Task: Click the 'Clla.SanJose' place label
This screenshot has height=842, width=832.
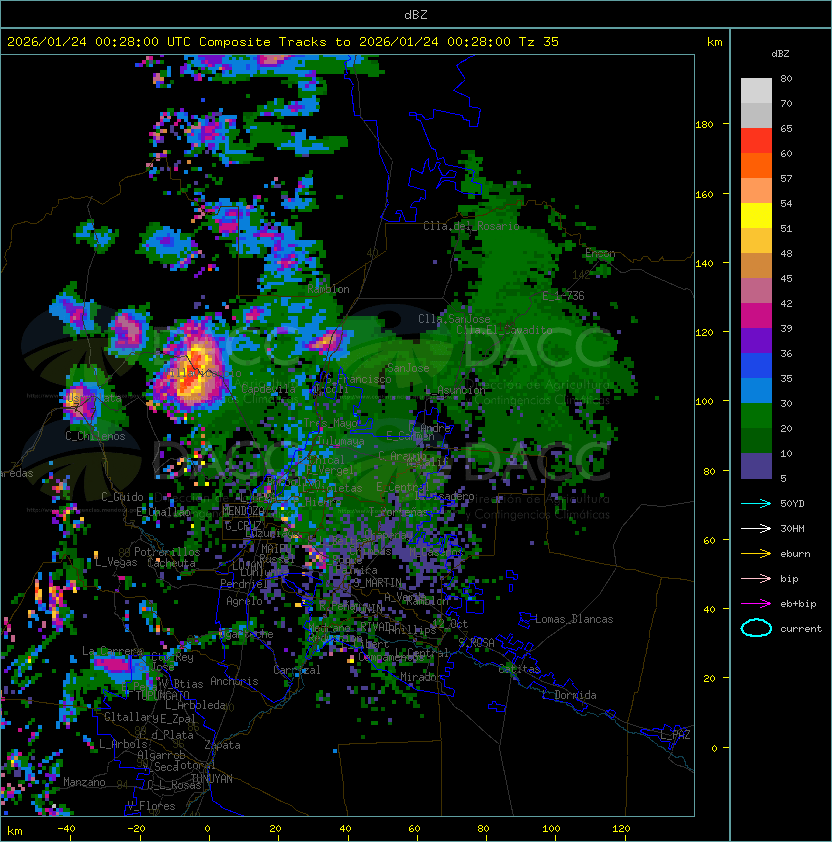Action: (x=454, y=319)
